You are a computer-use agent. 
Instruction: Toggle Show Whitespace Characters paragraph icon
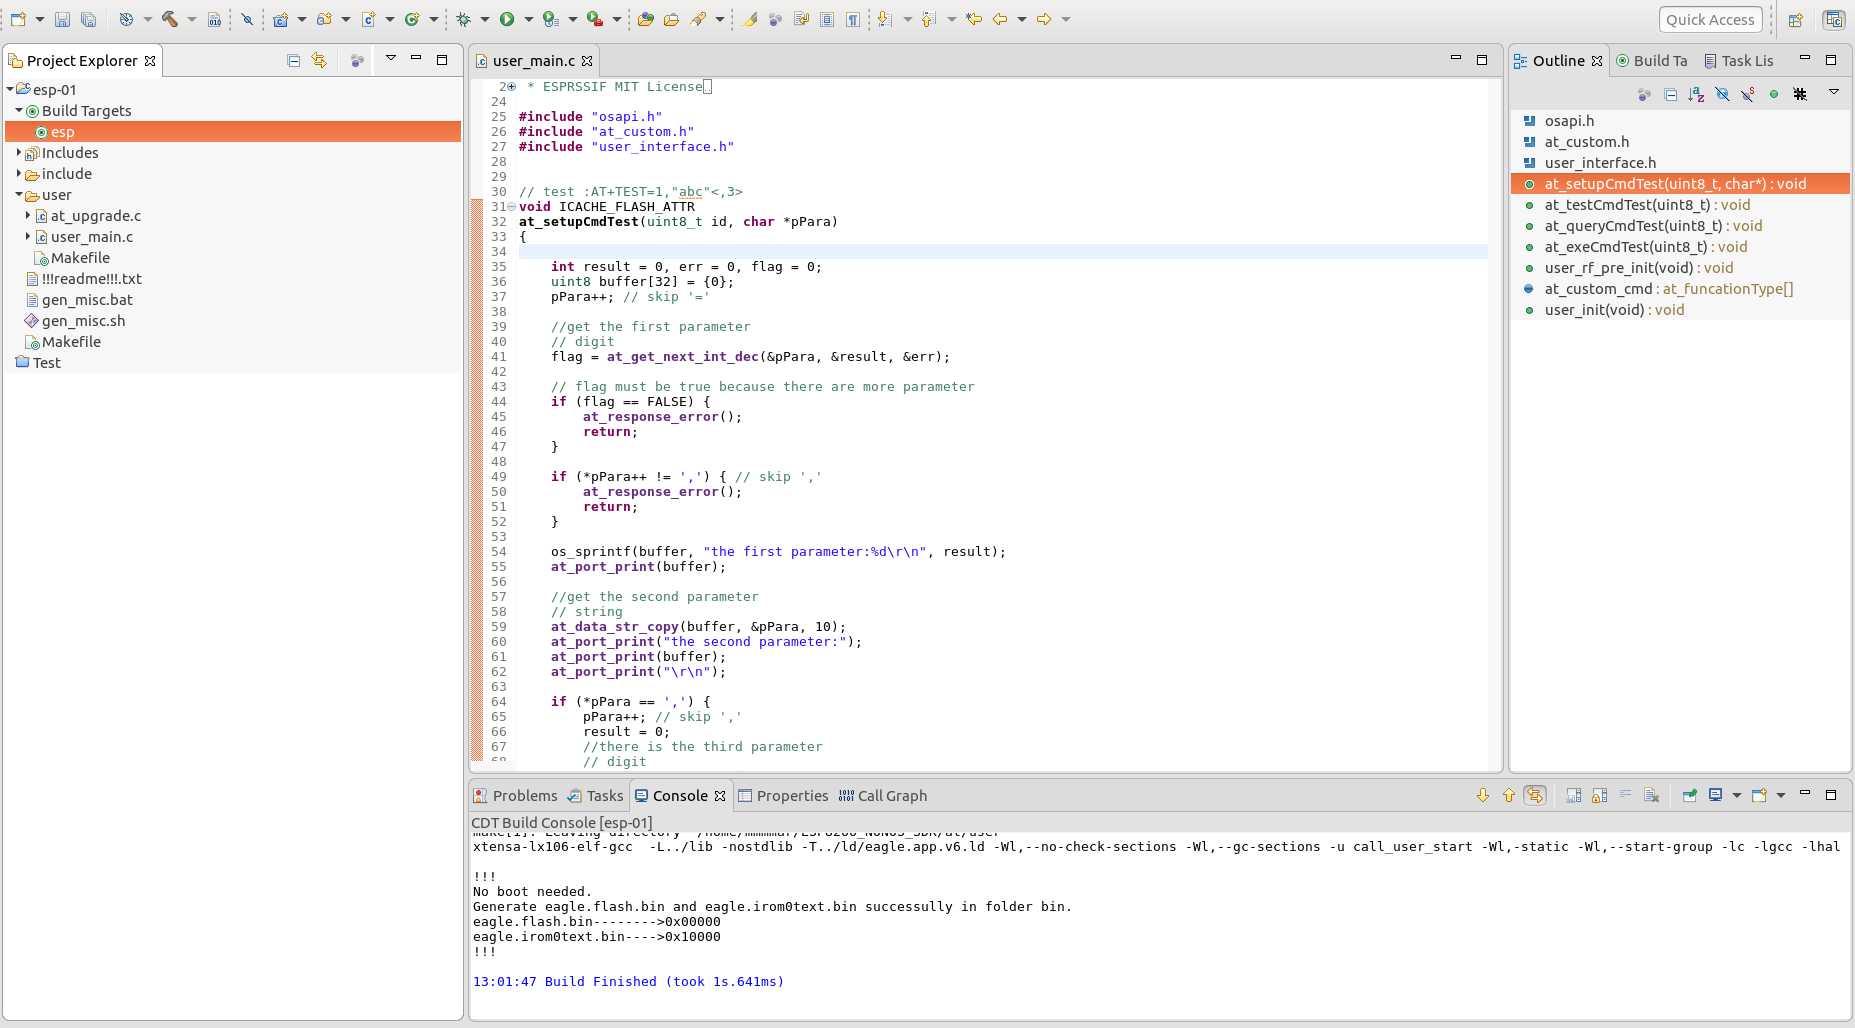tap(853, 19)
